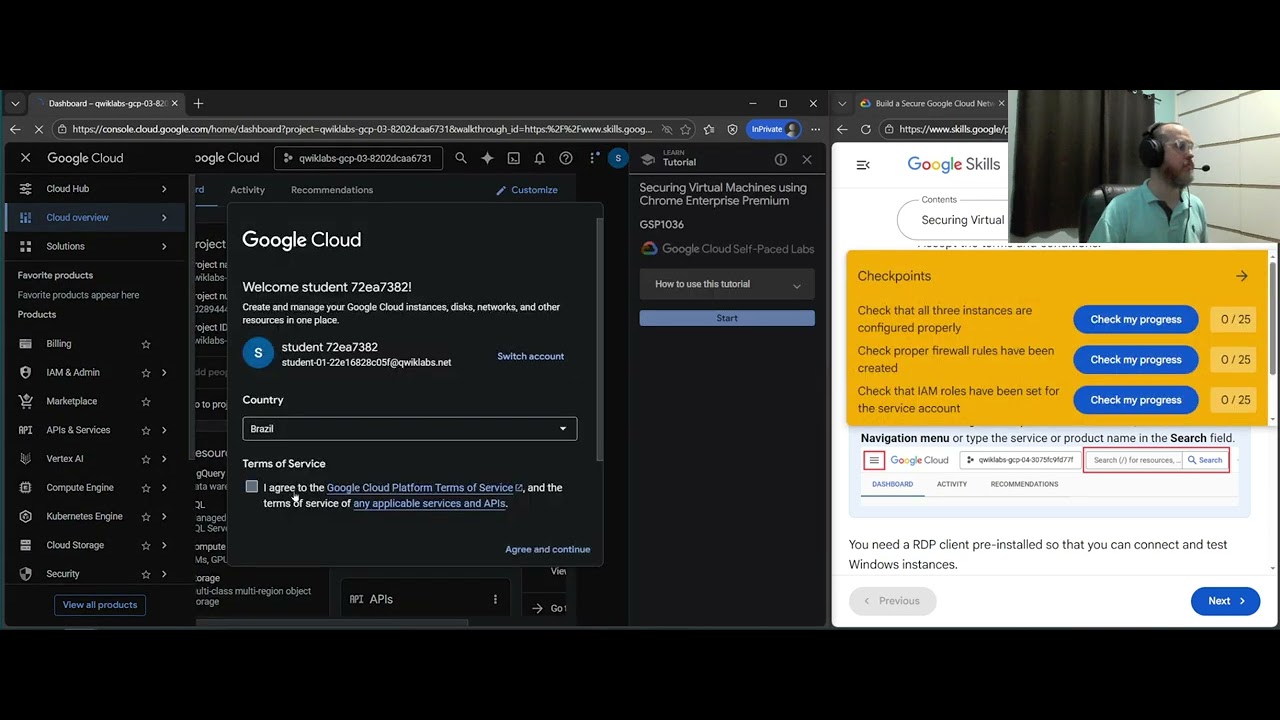Close the Tutorial panel
The image size is (1280, 720).
pos(807,159)
